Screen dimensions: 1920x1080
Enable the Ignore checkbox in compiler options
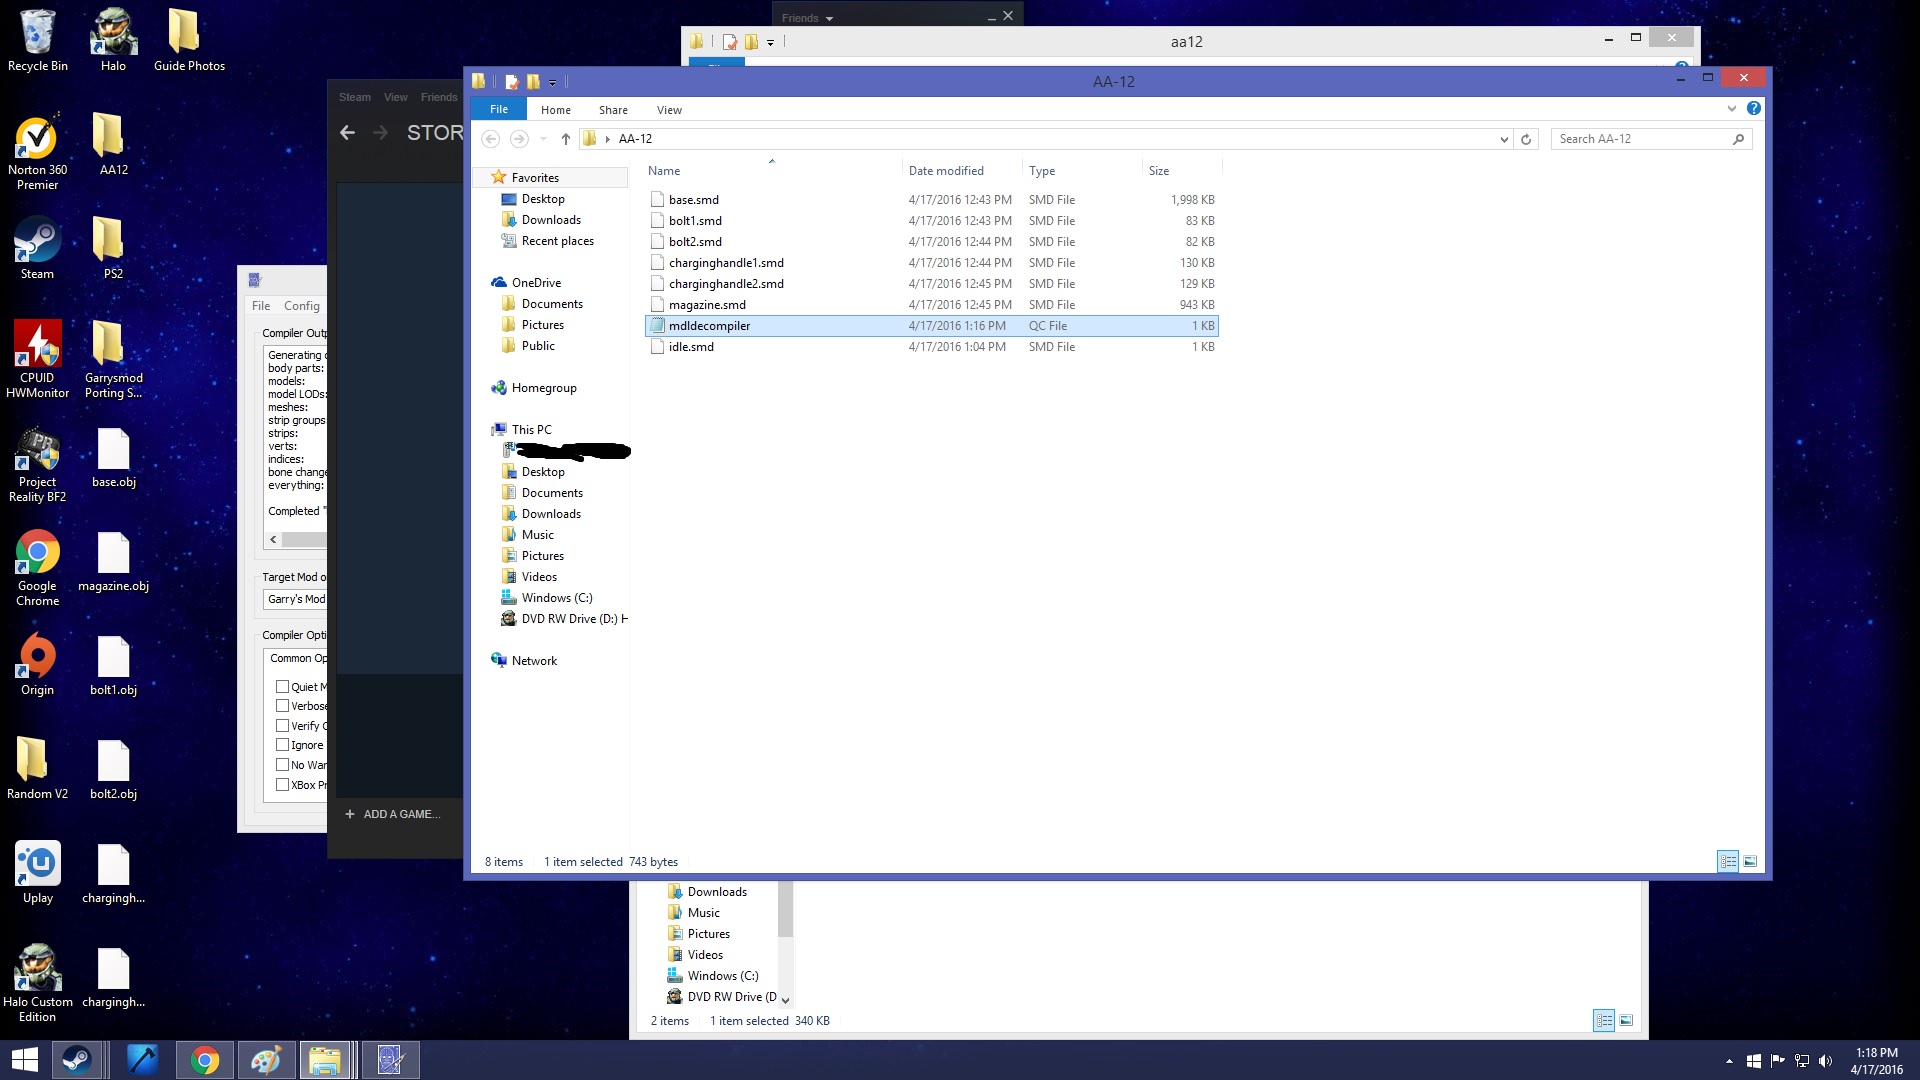(x=283, y=745)
